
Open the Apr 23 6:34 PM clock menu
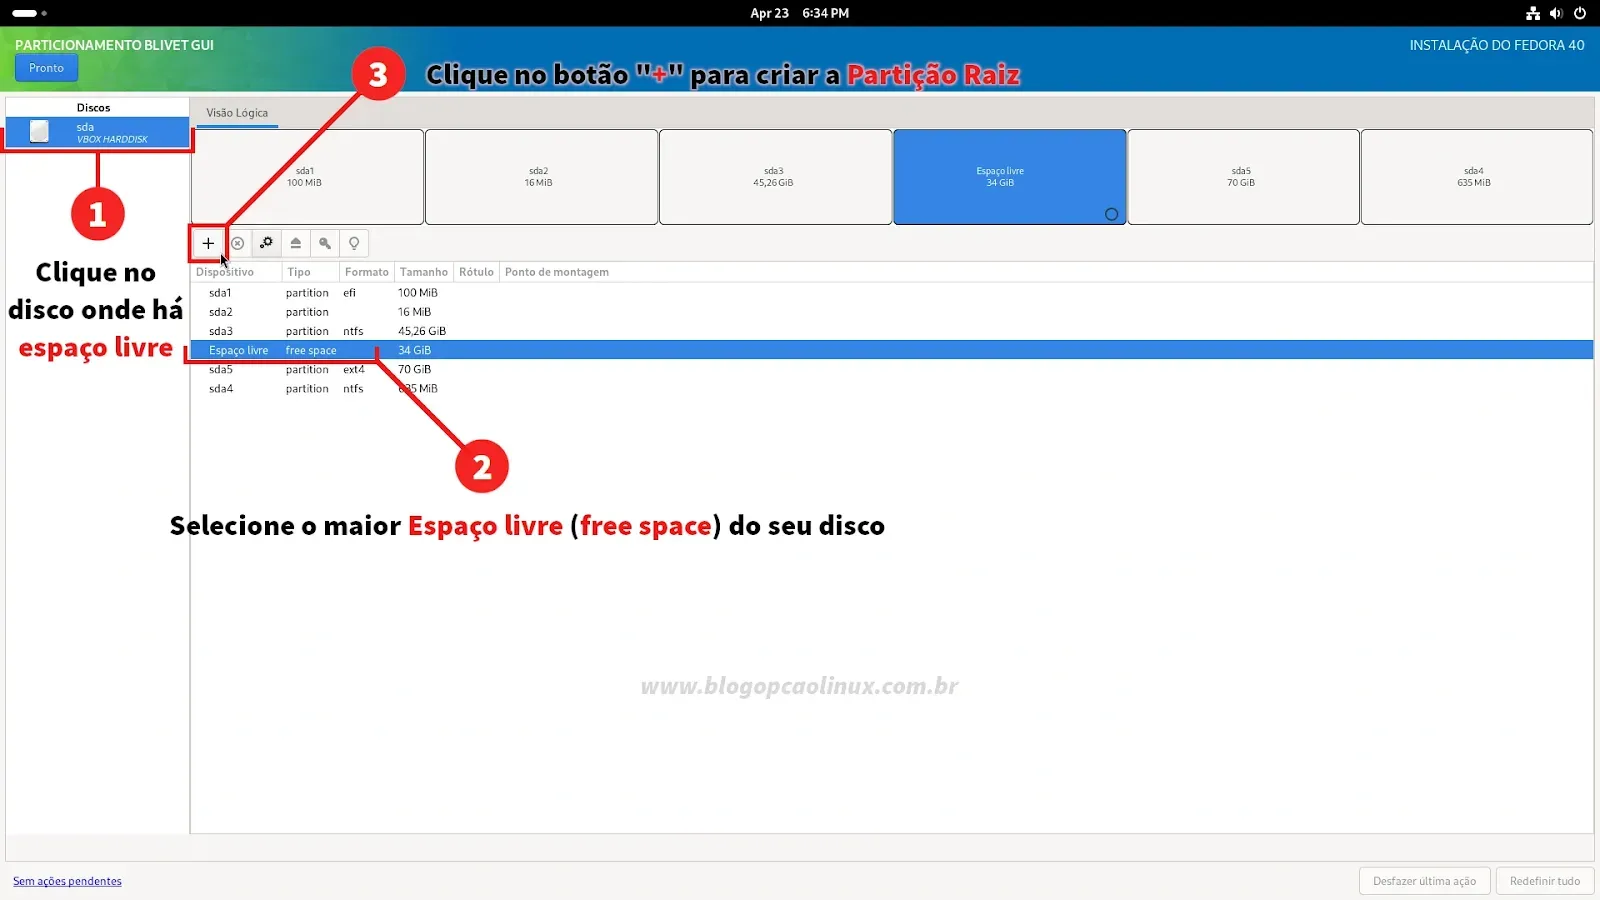799,13
